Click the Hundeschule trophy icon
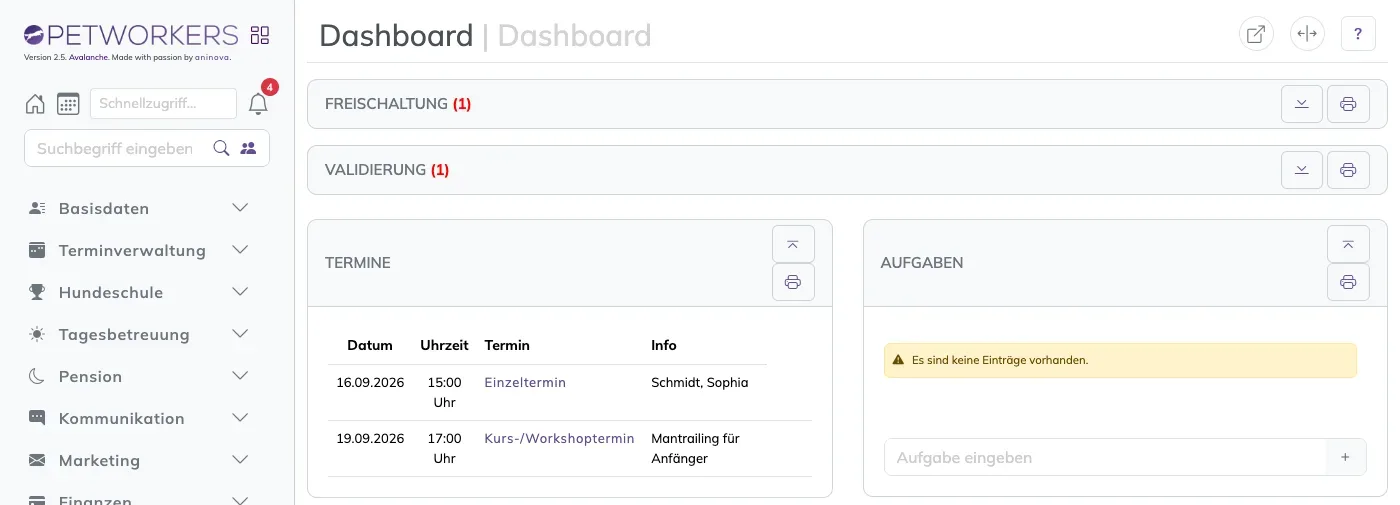 coord(37,292)
